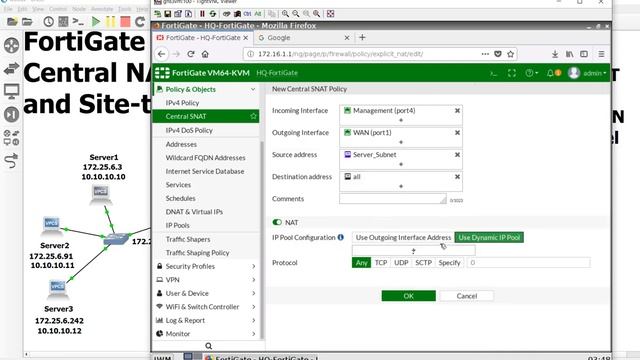Screen dimensions: 640x360
Task: Open FortiGate notifications bell icon
Action: (550, 73)
